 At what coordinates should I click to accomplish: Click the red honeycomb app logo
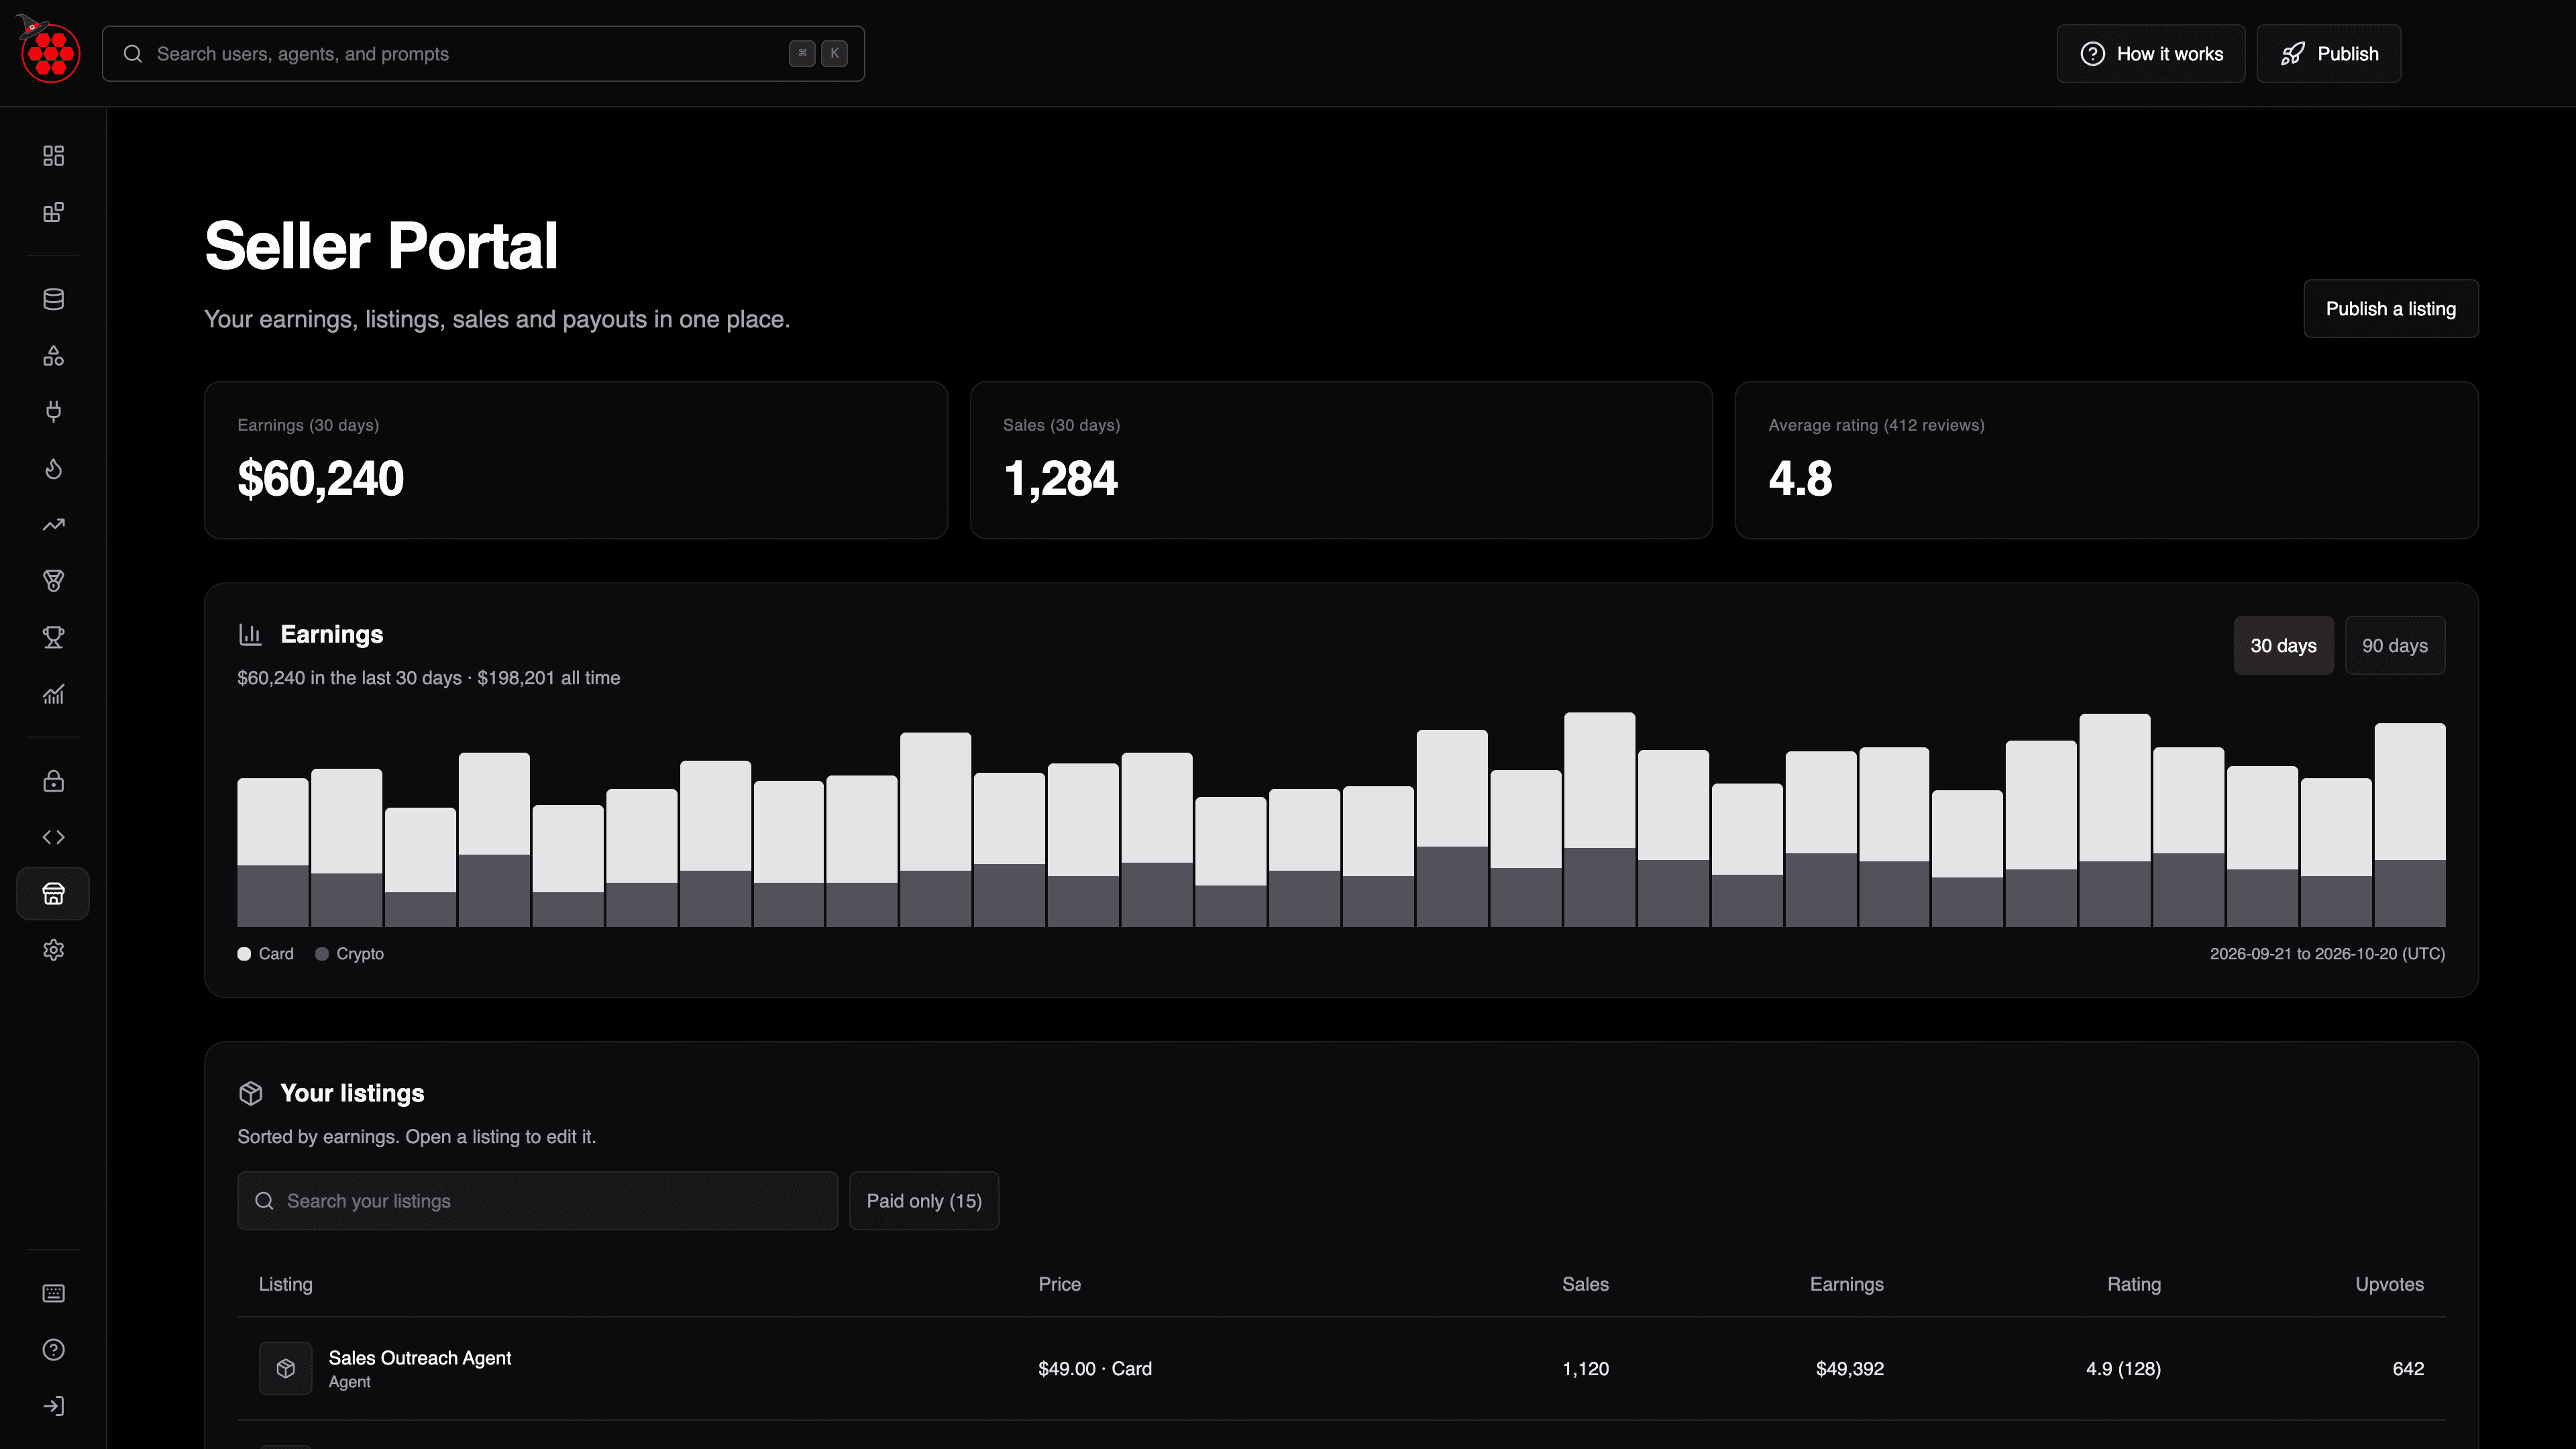coord(50,52)
